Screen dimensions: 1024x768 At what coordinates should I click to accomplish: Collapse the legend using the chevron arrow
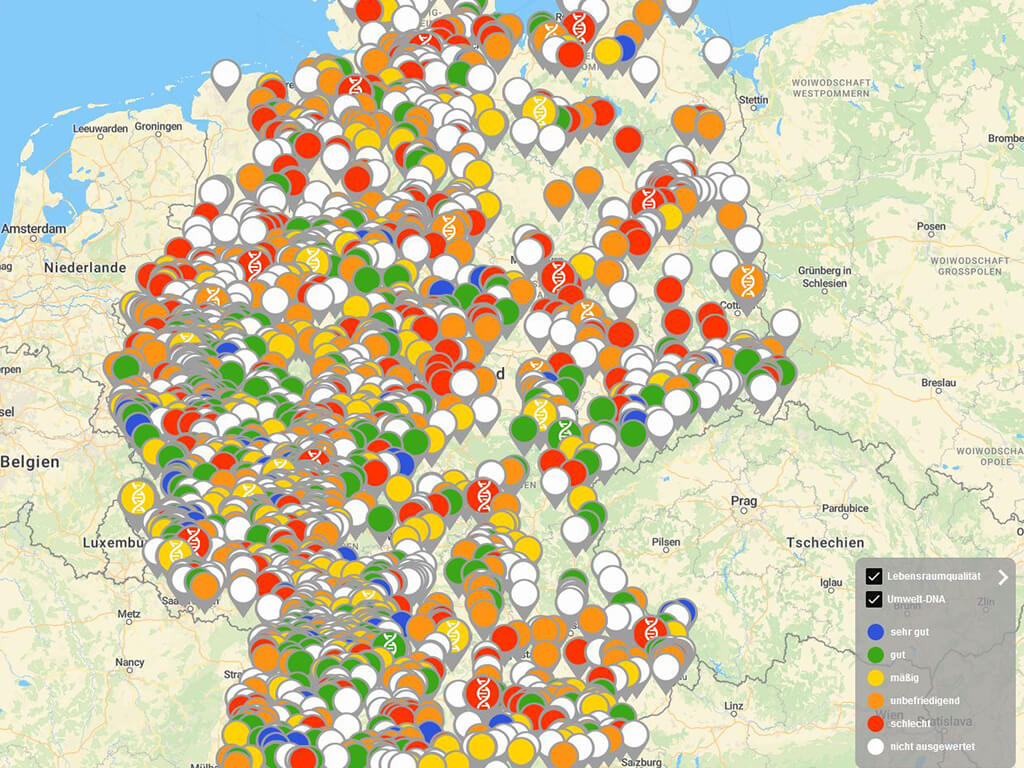pyautogui.click(x=1003, y=577)
